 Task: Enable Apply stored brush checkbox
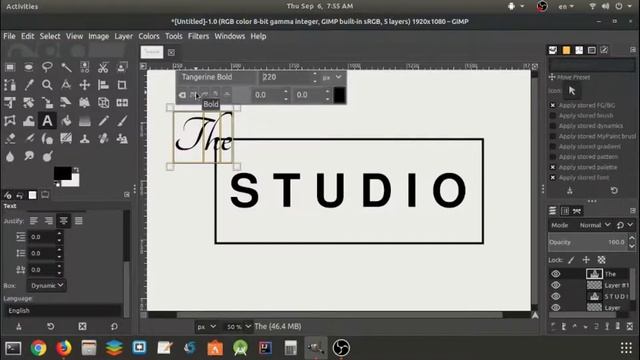pos(553,116)
